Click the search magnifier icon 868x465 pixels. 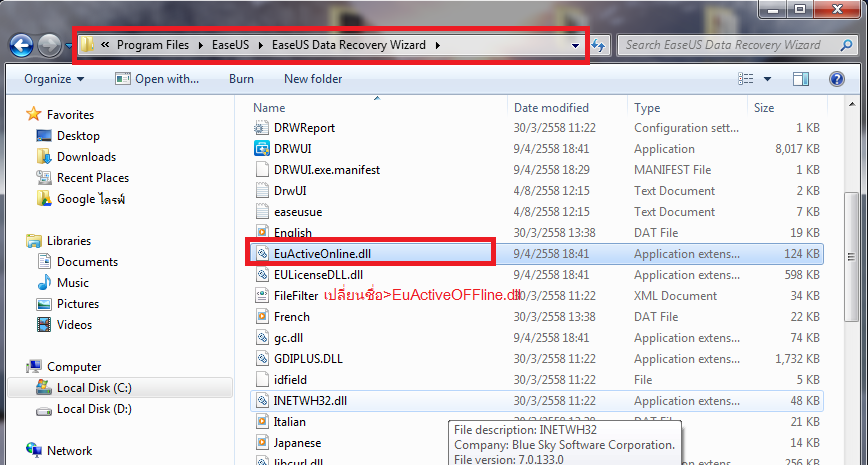click(846, 45)
